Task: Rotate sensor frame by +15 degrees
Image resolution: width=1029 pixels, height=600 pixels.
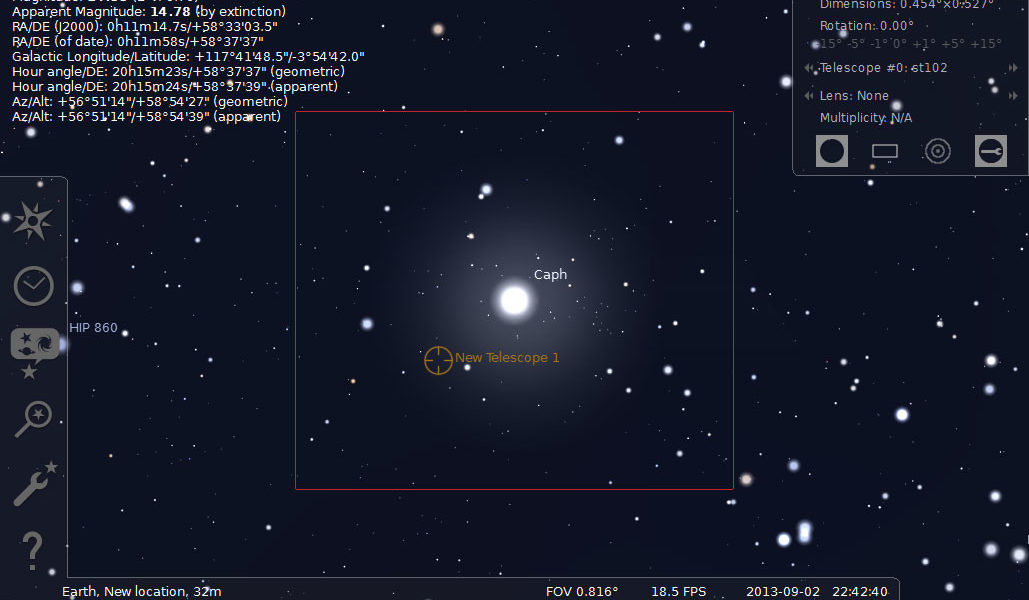Action: pos(986,44)
